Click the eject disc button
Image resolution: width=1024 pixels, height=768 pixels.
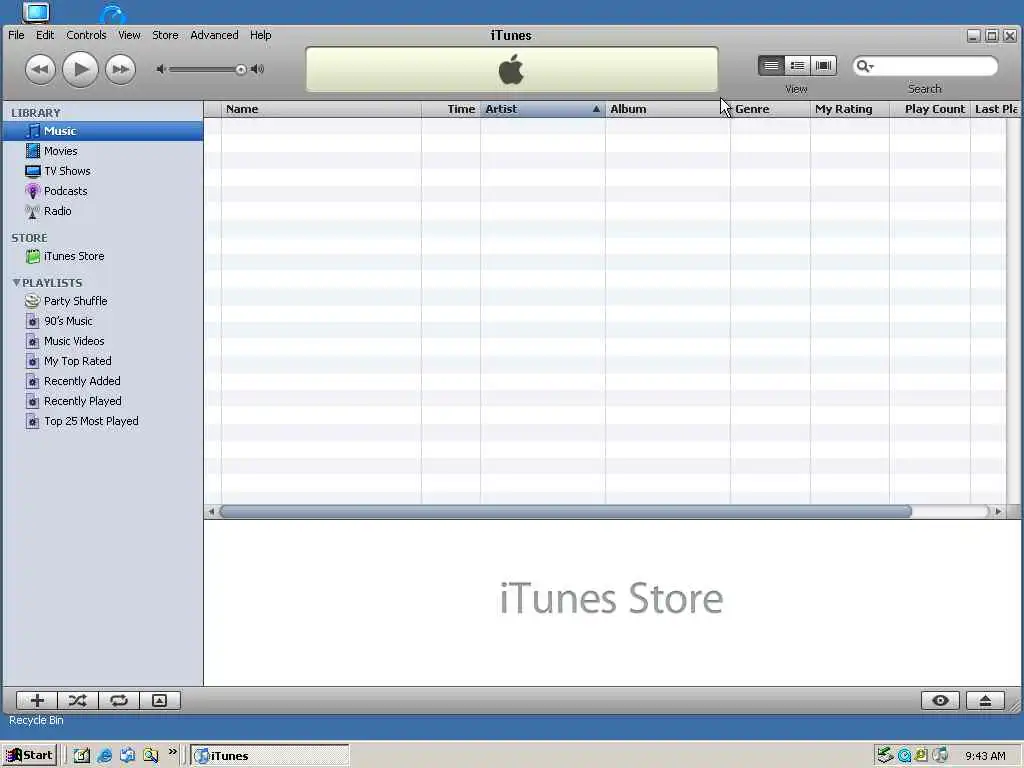tap(985, 701)
